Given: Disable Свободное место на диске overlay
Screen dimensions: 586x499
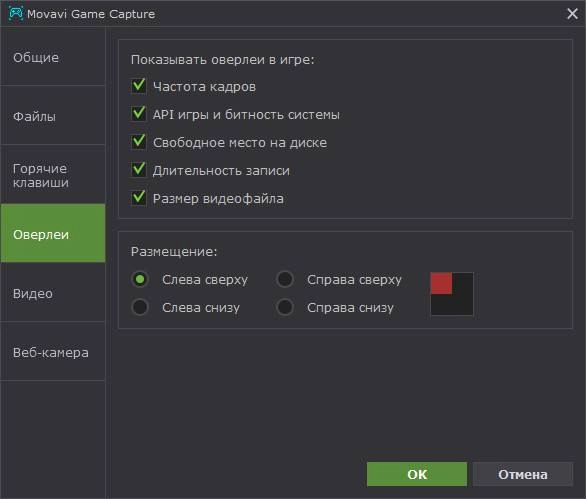Looking at the screenshot, I should 139,142.
